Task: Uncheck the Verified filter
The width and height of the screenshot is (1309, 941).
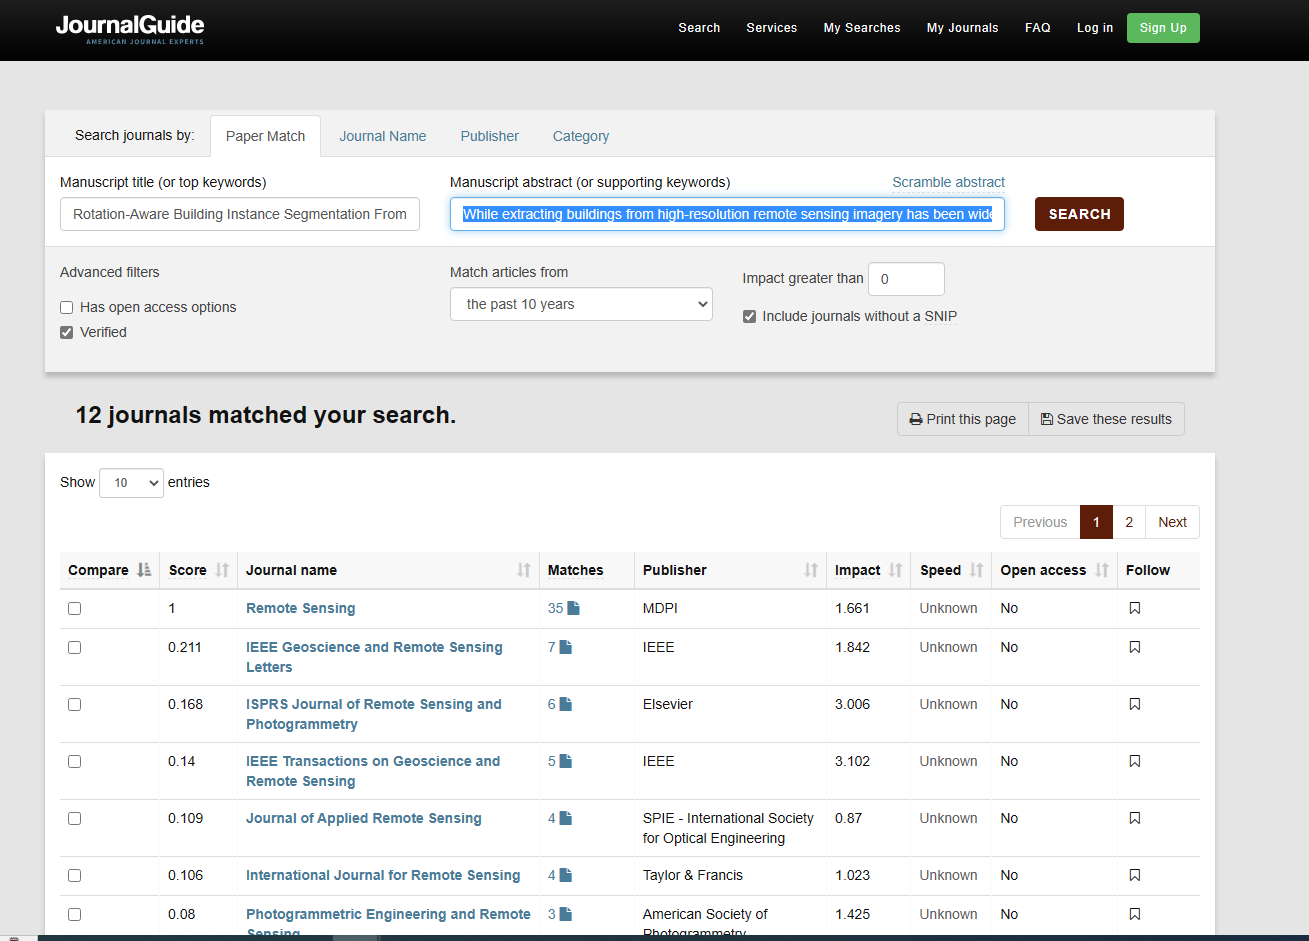Action: click(67, 332)
